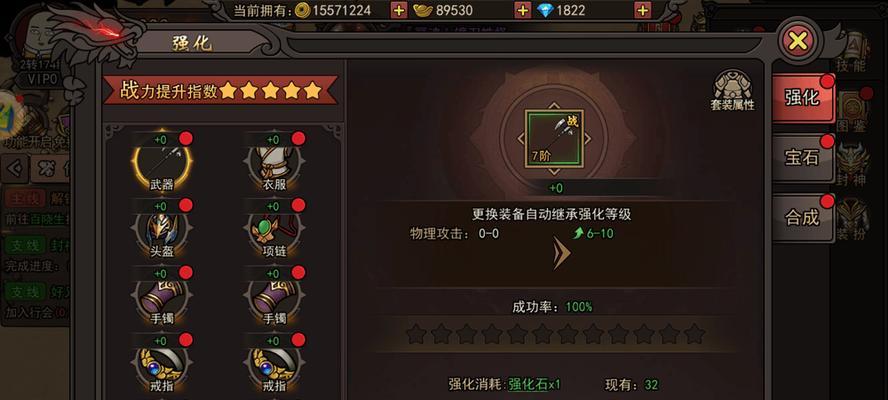Open the 套装属性 set attributes icon

click(732, 91)
